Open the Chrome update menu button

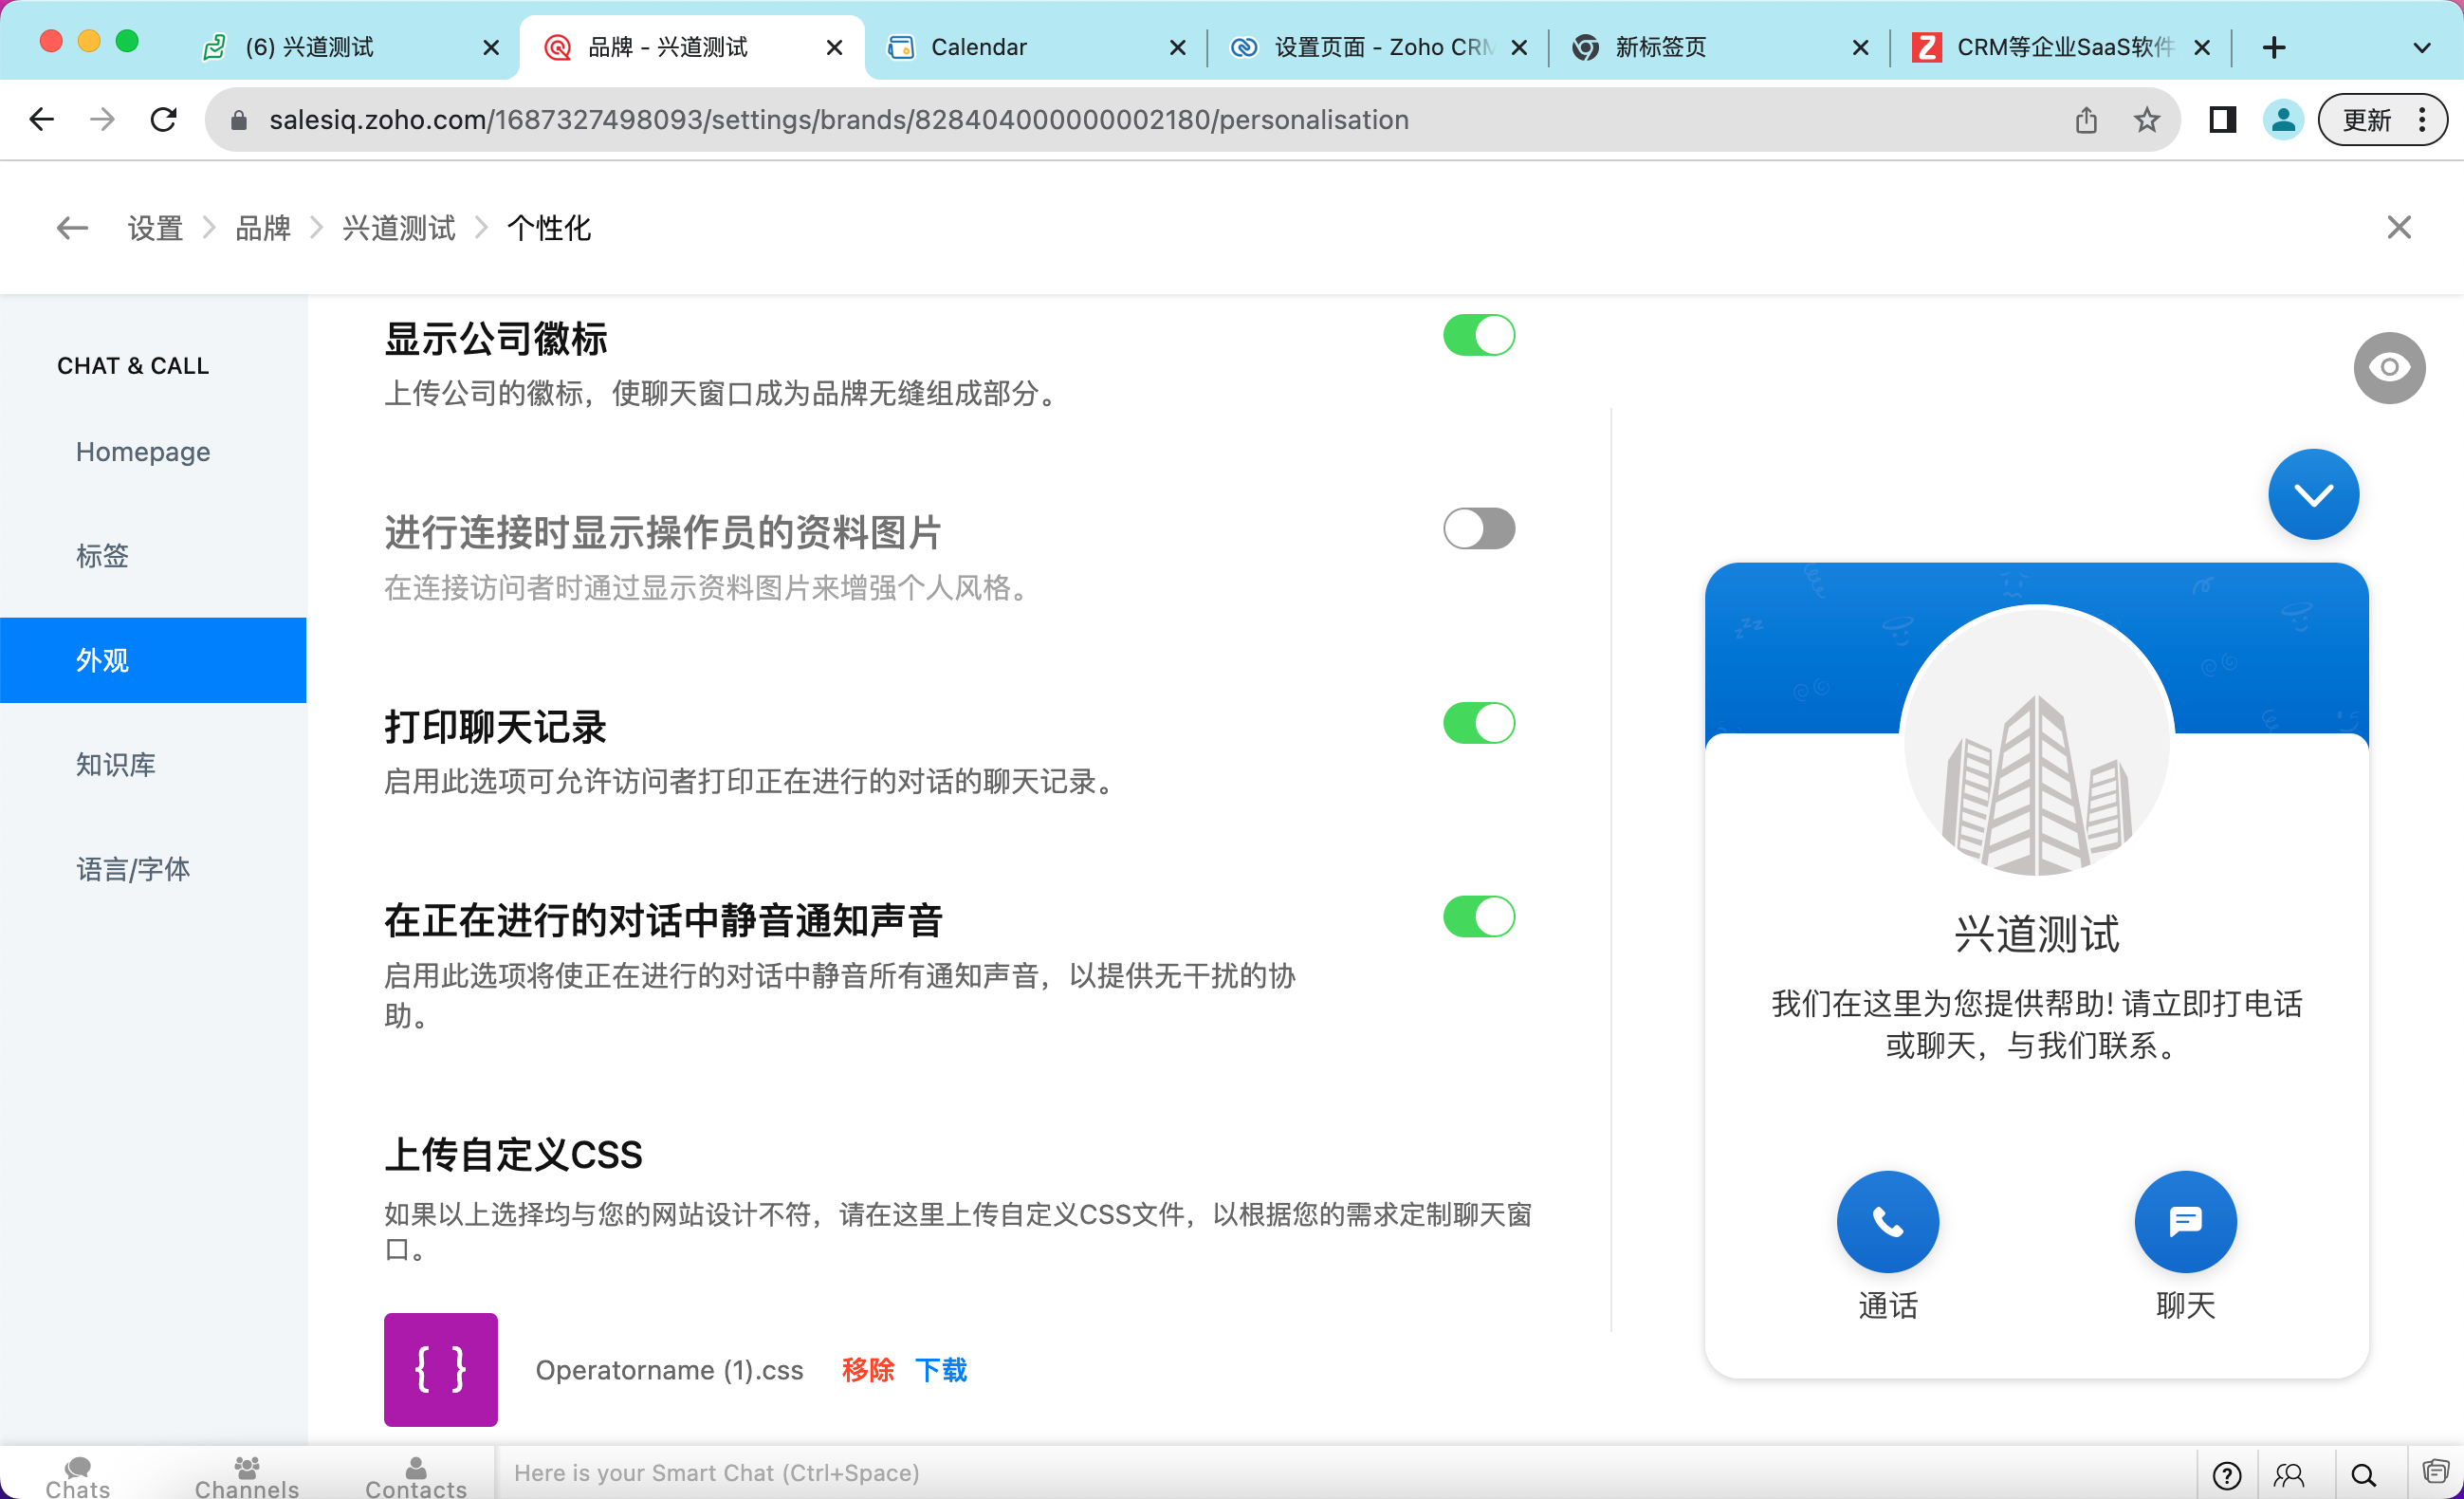click(x=2382, y=120)
